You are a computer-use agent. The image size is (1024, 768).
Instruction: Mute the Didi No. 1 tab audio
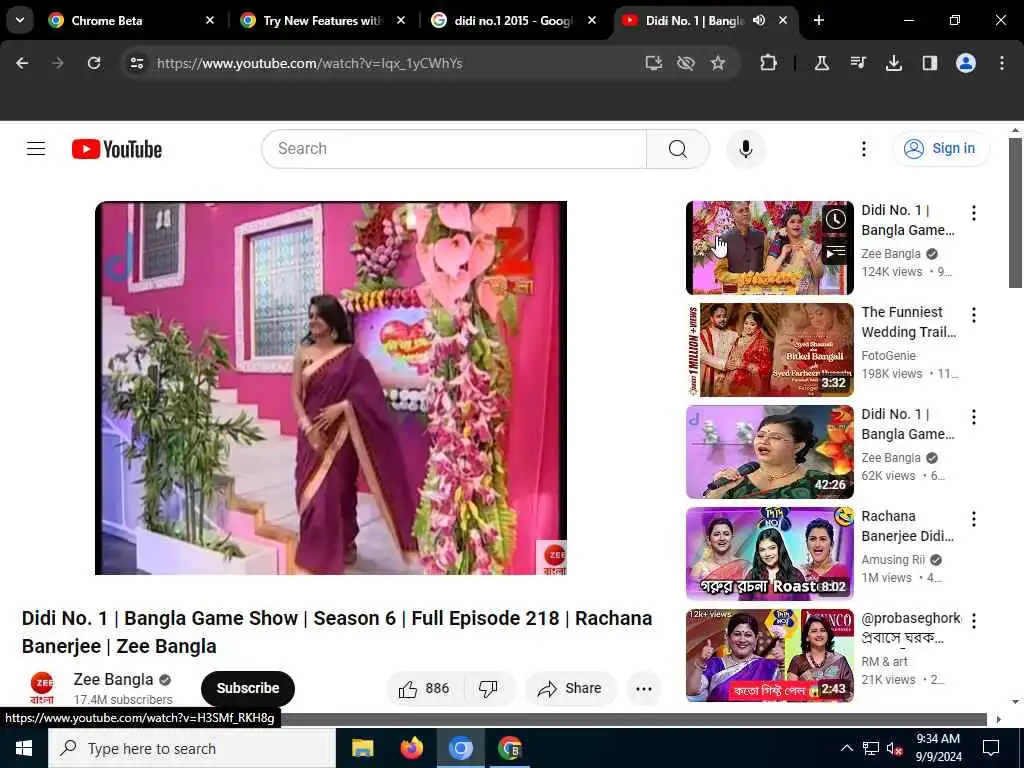coord(759,20)
